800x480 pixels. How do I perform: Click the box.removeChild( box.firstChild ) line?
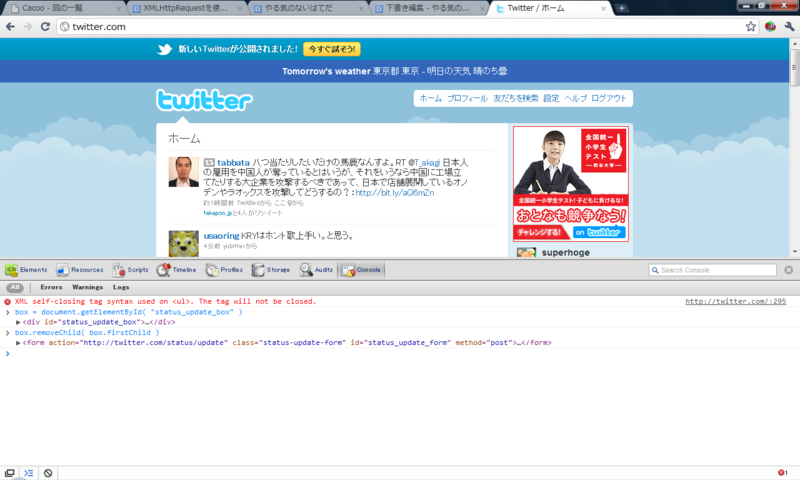(87, 333)
